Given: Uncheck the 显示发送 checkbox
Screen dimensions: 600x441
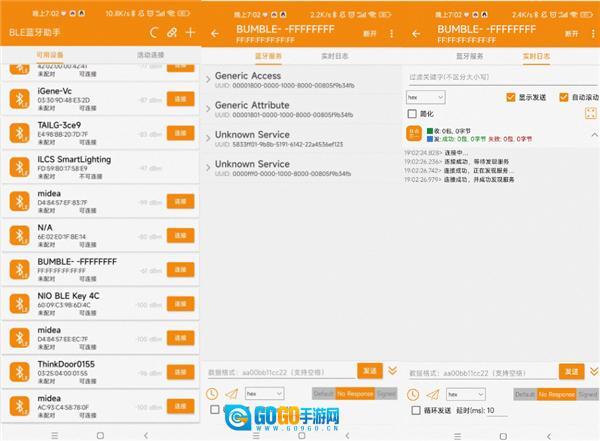Looking at the screenshot, I should (x=513, y=97).
